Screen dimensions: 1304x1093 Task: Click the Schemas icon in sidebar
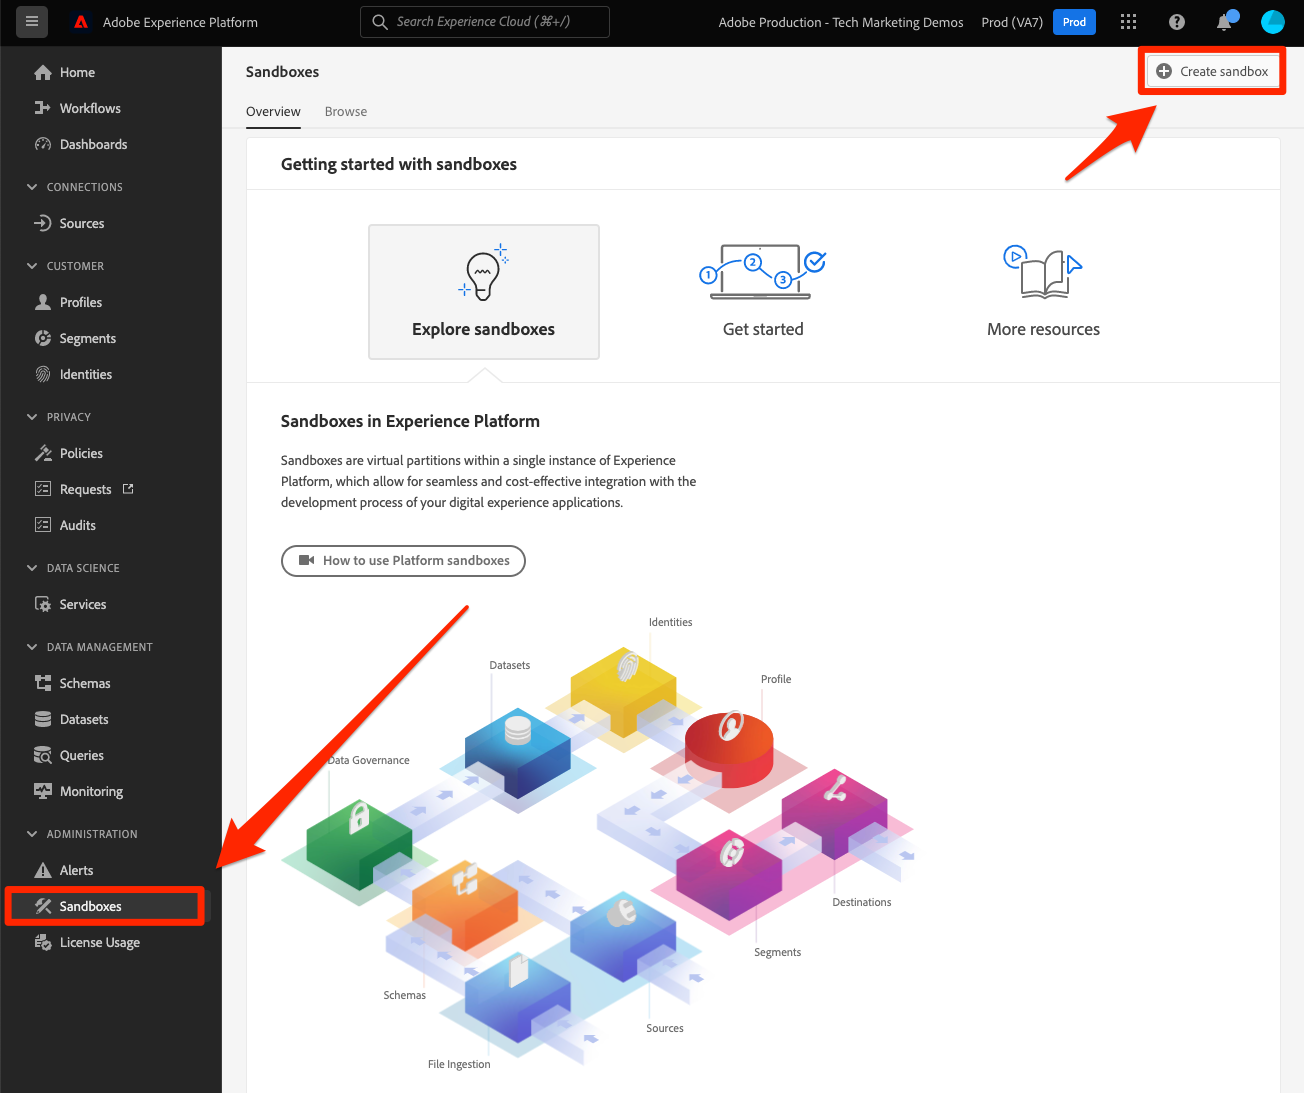pos(43,683)
